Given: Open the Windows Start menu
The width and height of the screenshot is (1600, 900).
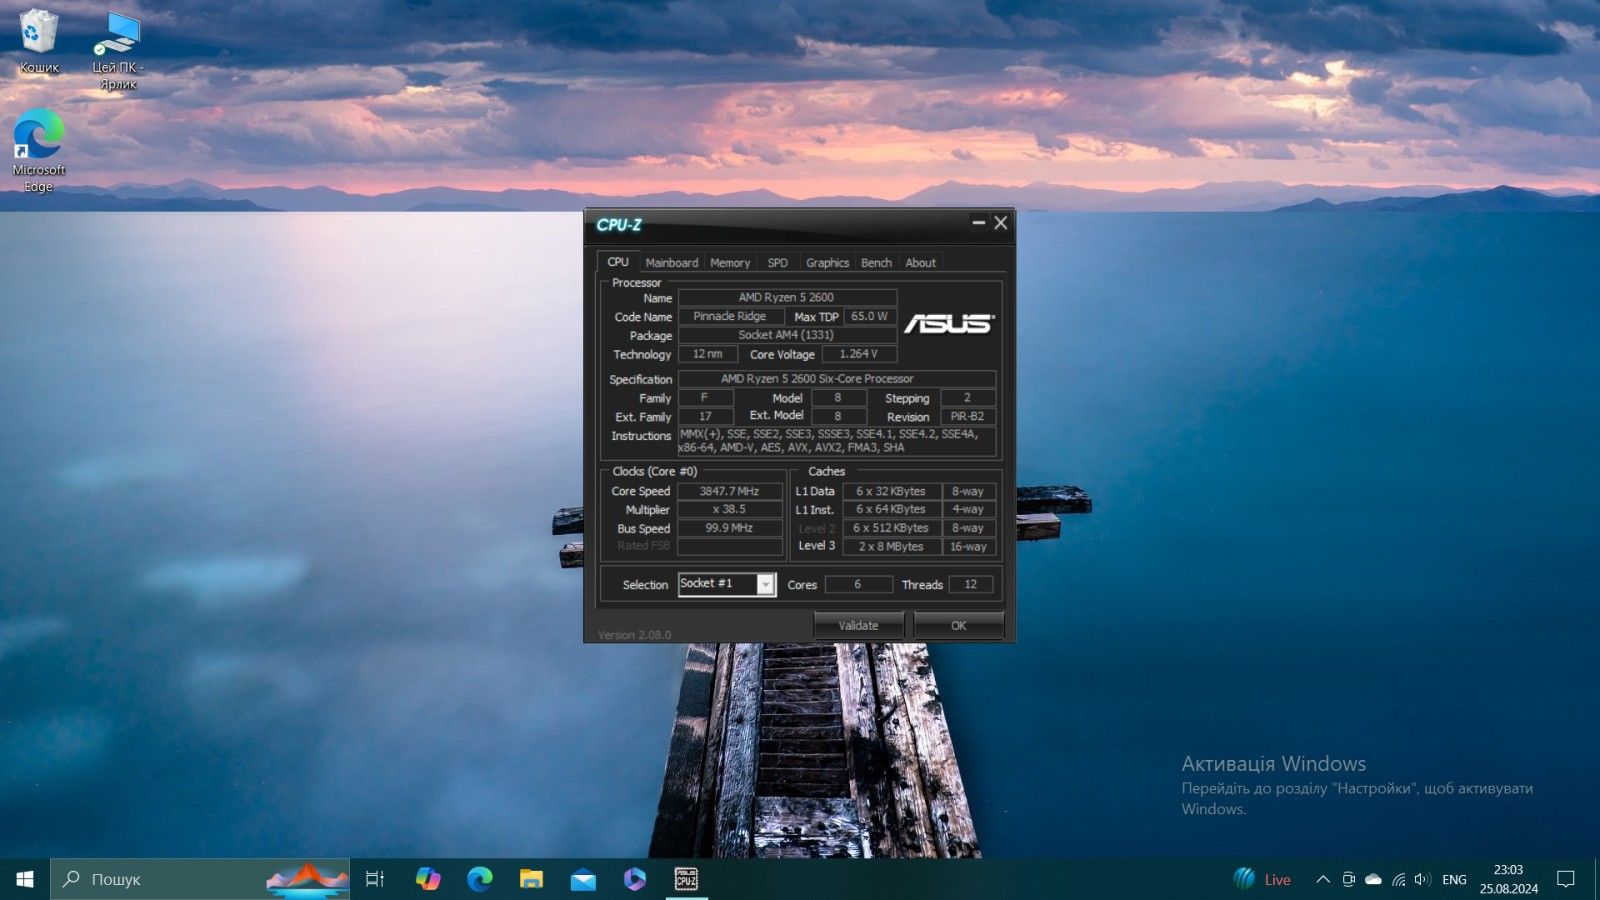Looking at the screenshot, I should pos(25,879).
